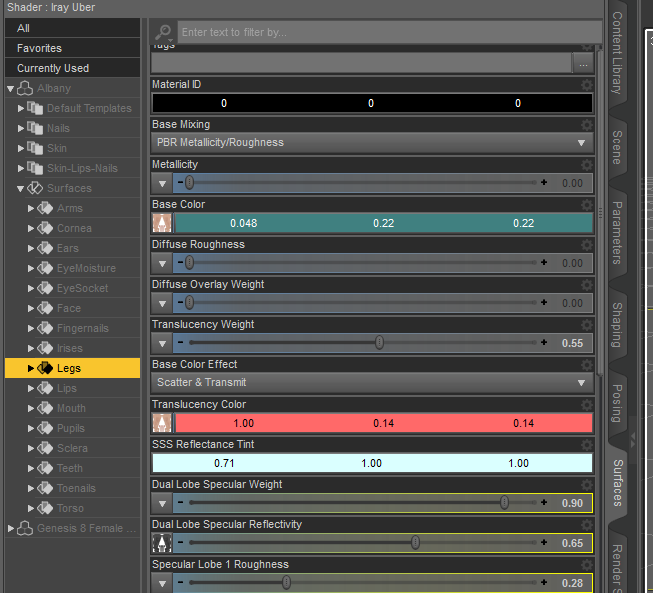Click the filter text input field

pyautogui.click(x=389, y=32)
